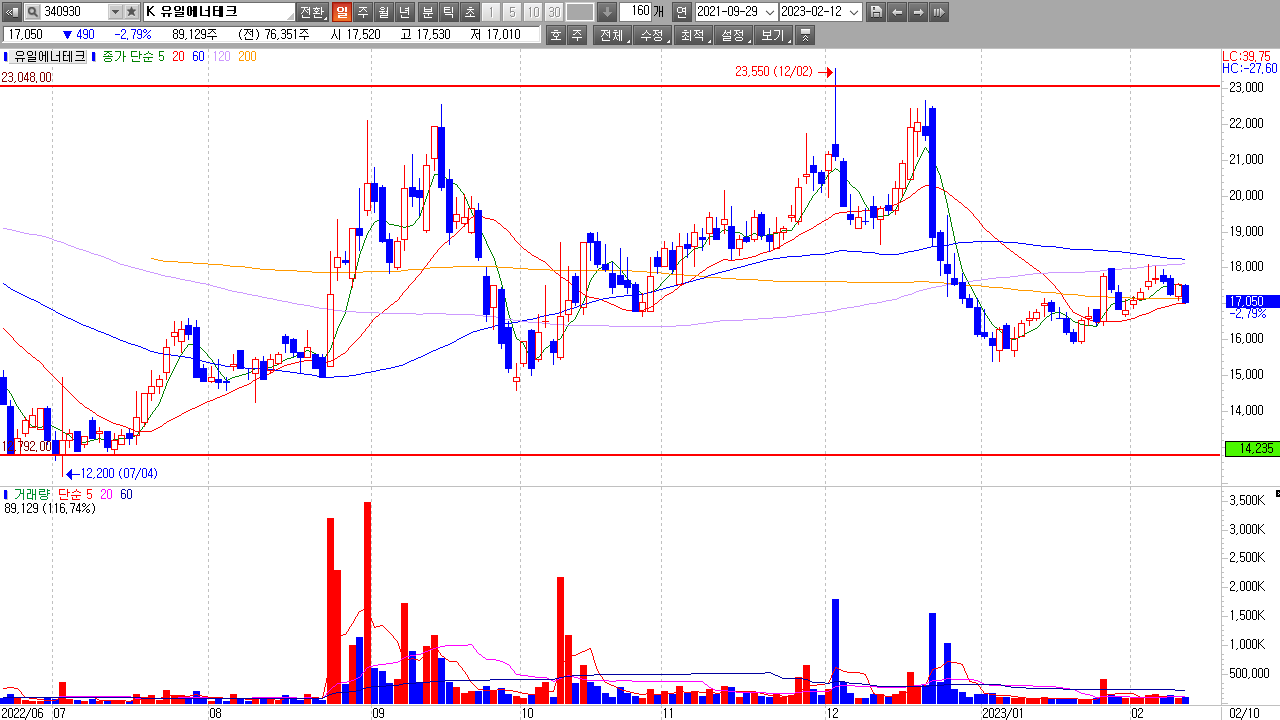The width and height of the screenshot is (1280, 720).
Task: Click the blue marker beside 거래량 volume label
Action: 5,494
